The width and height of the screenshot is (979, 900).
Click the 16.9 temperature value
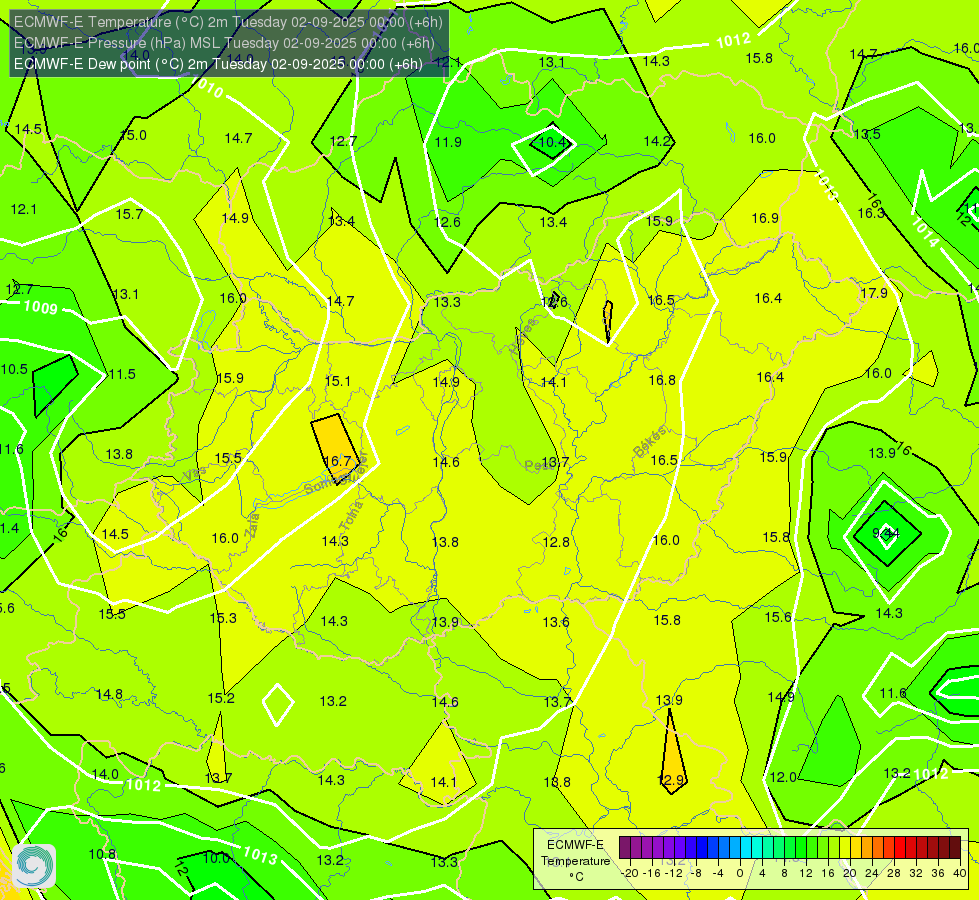pyautogui.click(x=765, y=218)
